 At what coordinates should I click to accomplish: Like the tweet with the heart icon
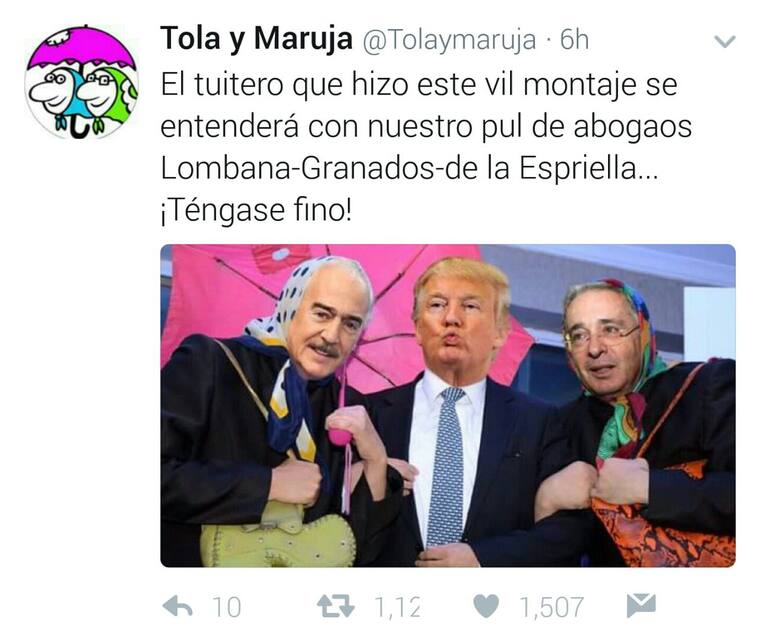tap(486, 606)
